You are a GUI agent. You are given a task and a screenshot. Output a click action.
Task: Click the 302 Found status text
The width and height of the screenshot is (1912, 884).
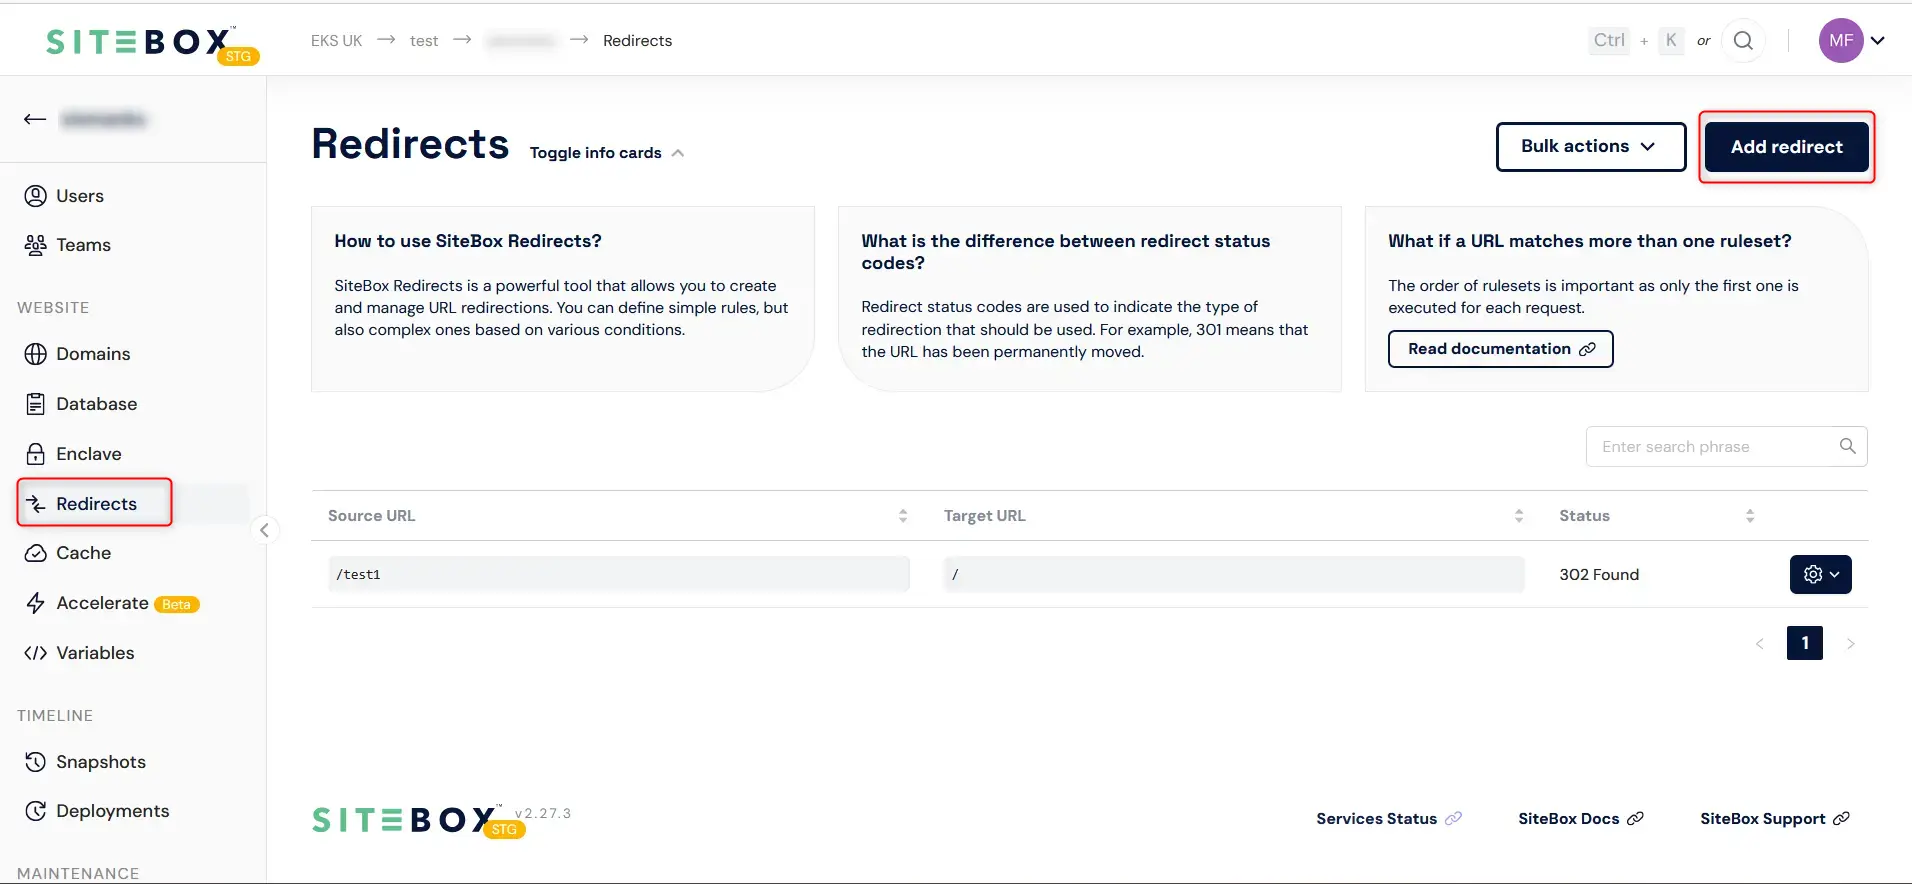coord(1599,575)
